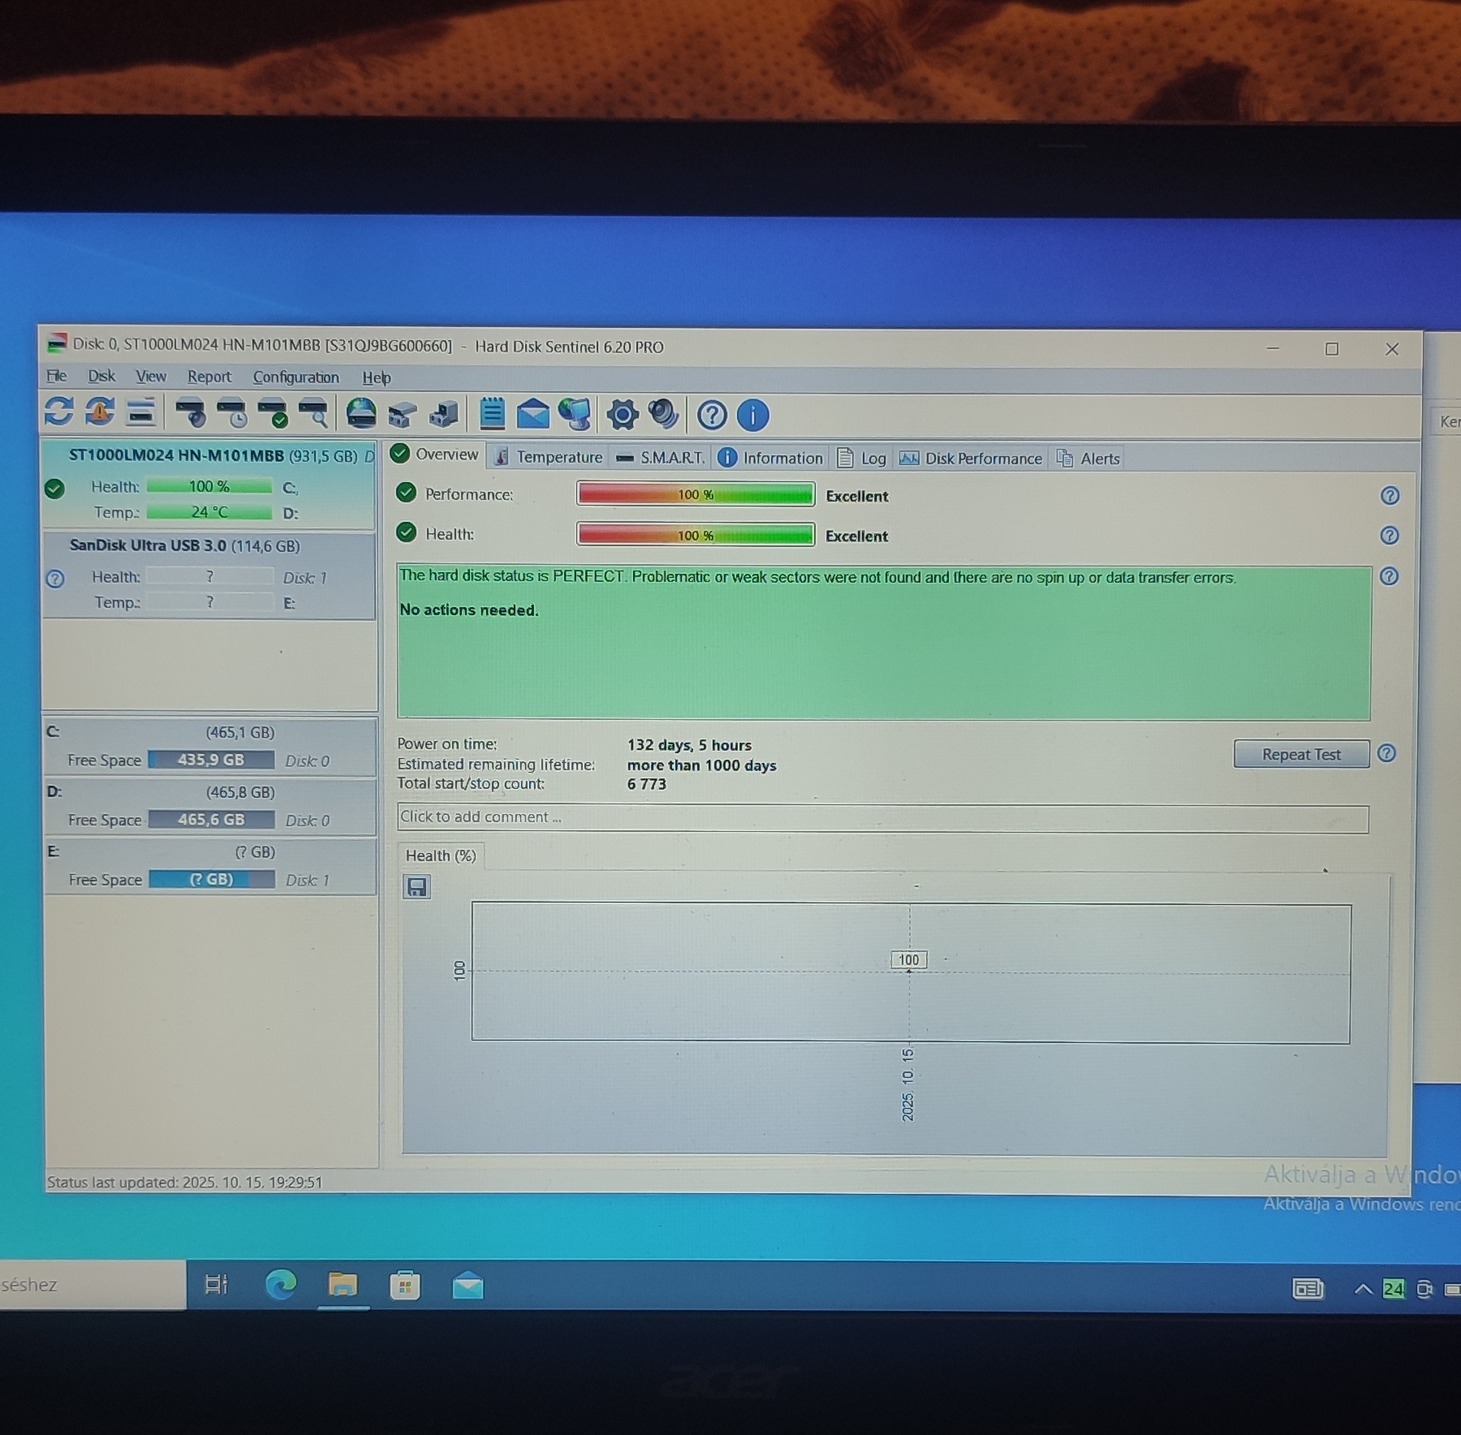Click the disk-with-green-check test icon
Screen dimensions: 1461x1435
coord(273,412)
